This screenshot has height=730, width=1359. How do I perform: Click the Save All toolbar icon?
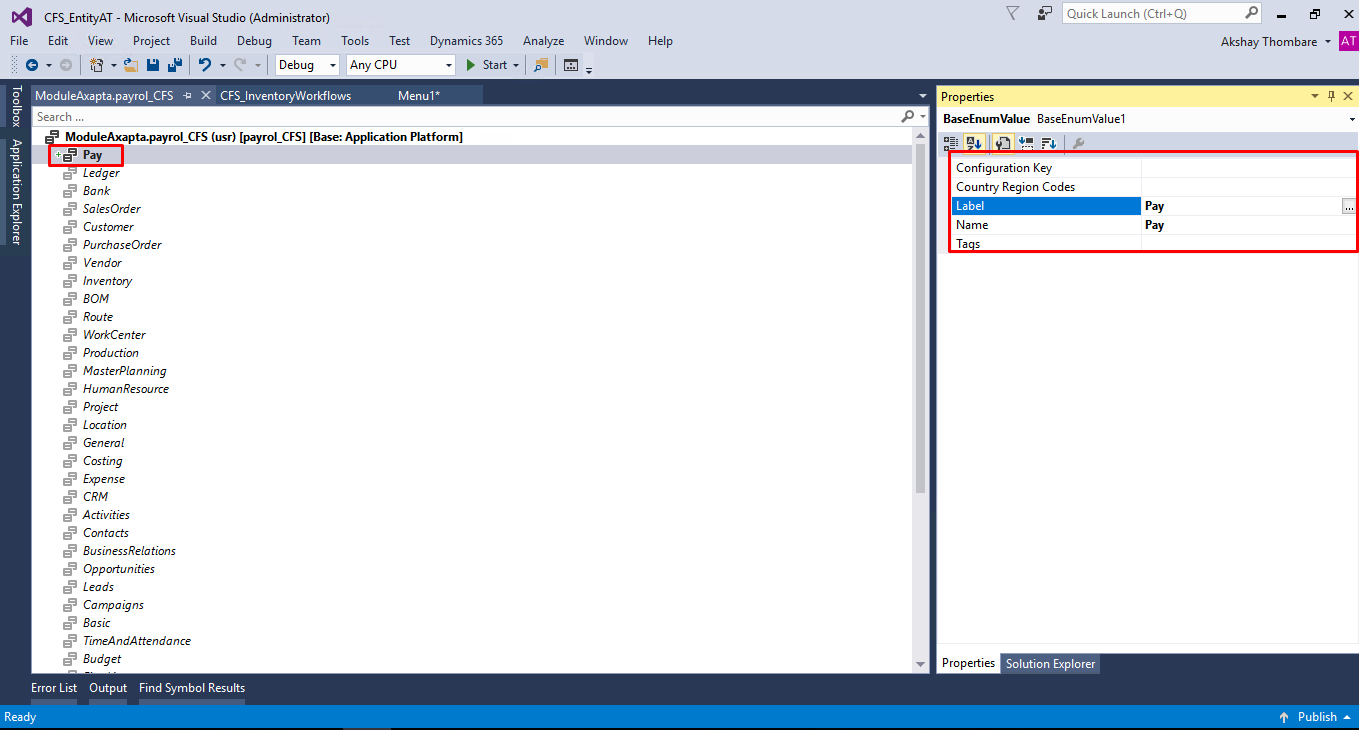[175, 65]
